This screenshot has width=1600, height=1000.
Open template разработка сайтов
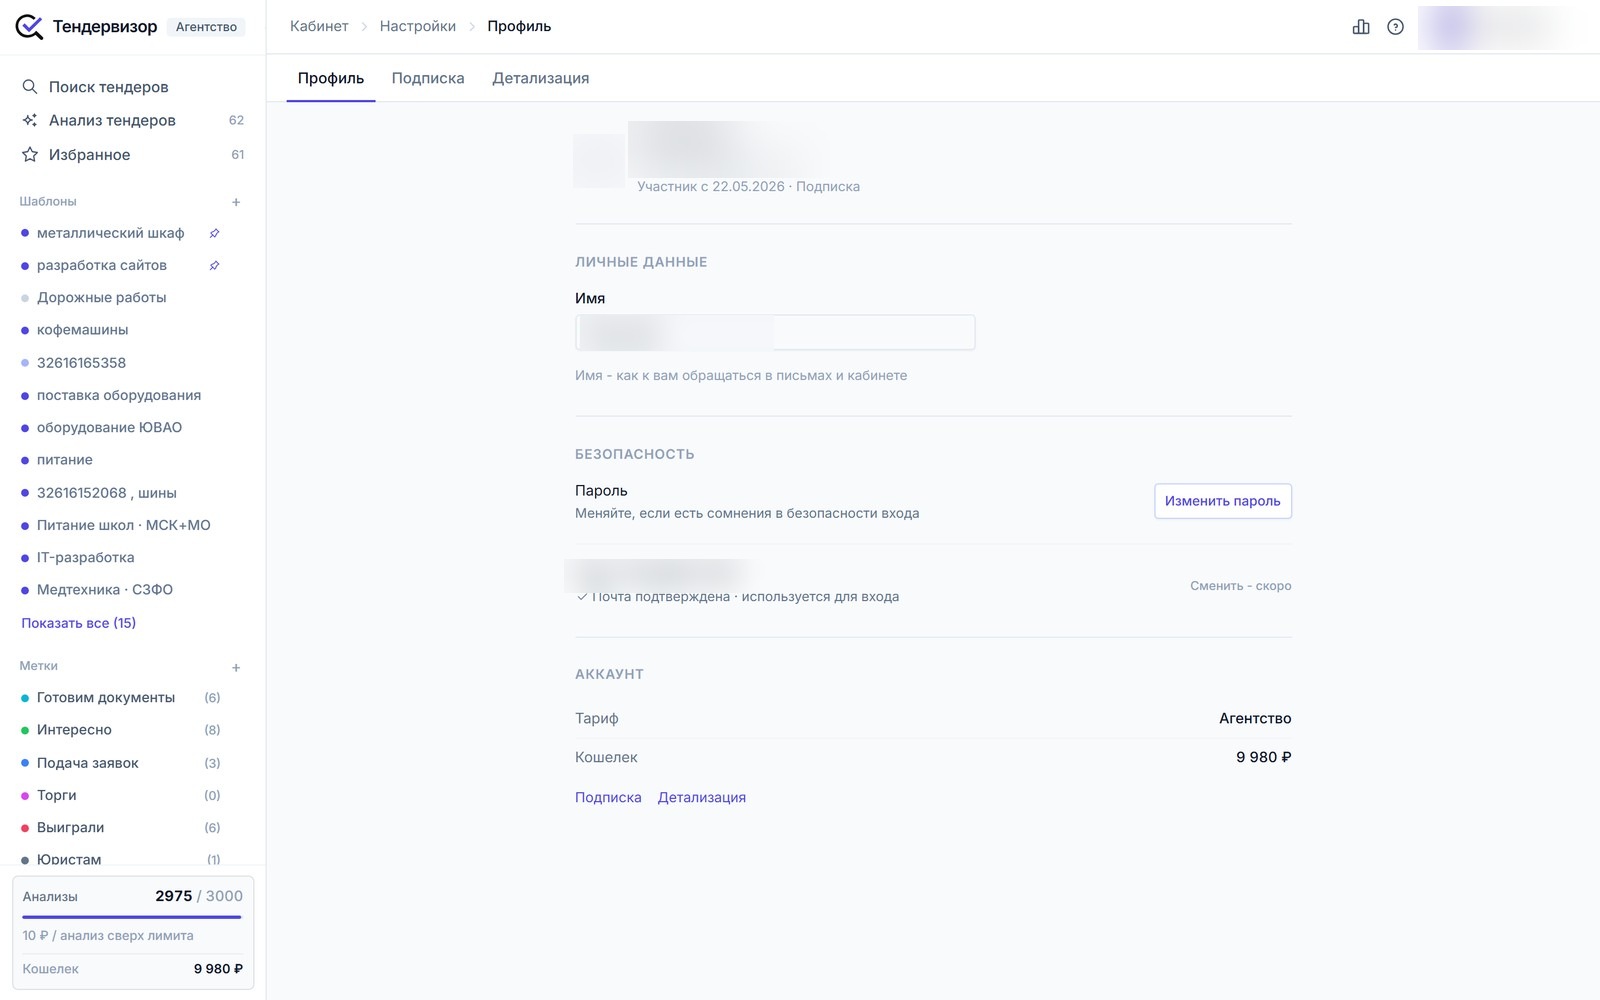(x=102, y=266)
